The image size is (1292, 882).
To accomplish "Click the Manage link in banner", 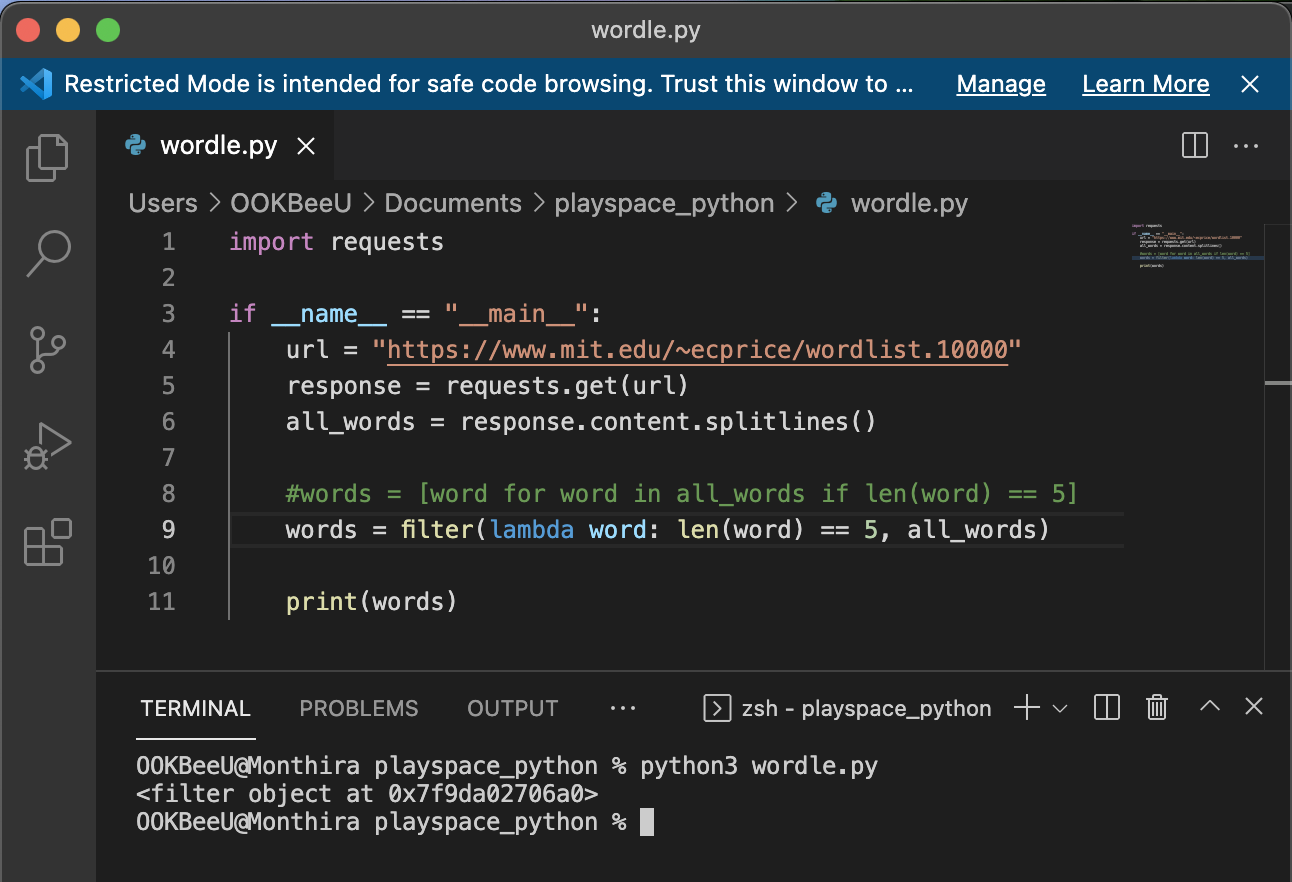I will [x=1000, y=84].
